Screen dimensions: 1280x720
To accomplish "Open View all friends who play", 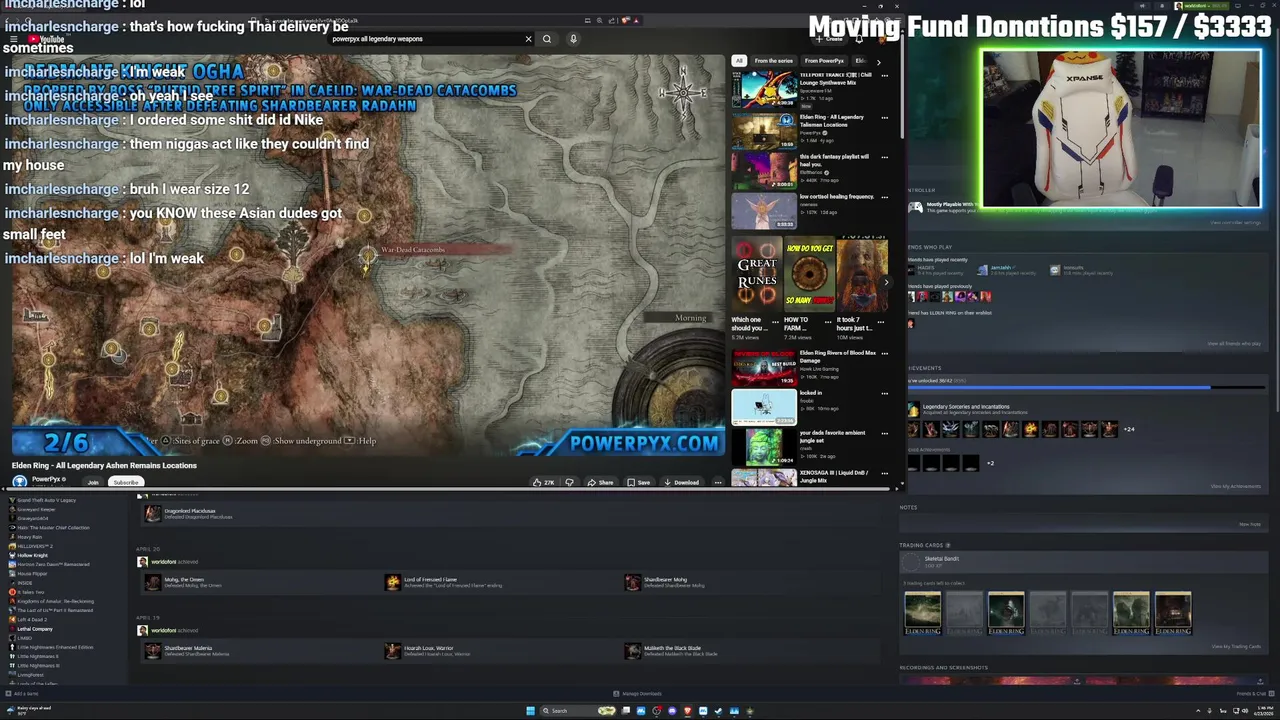I will 1234,343.
